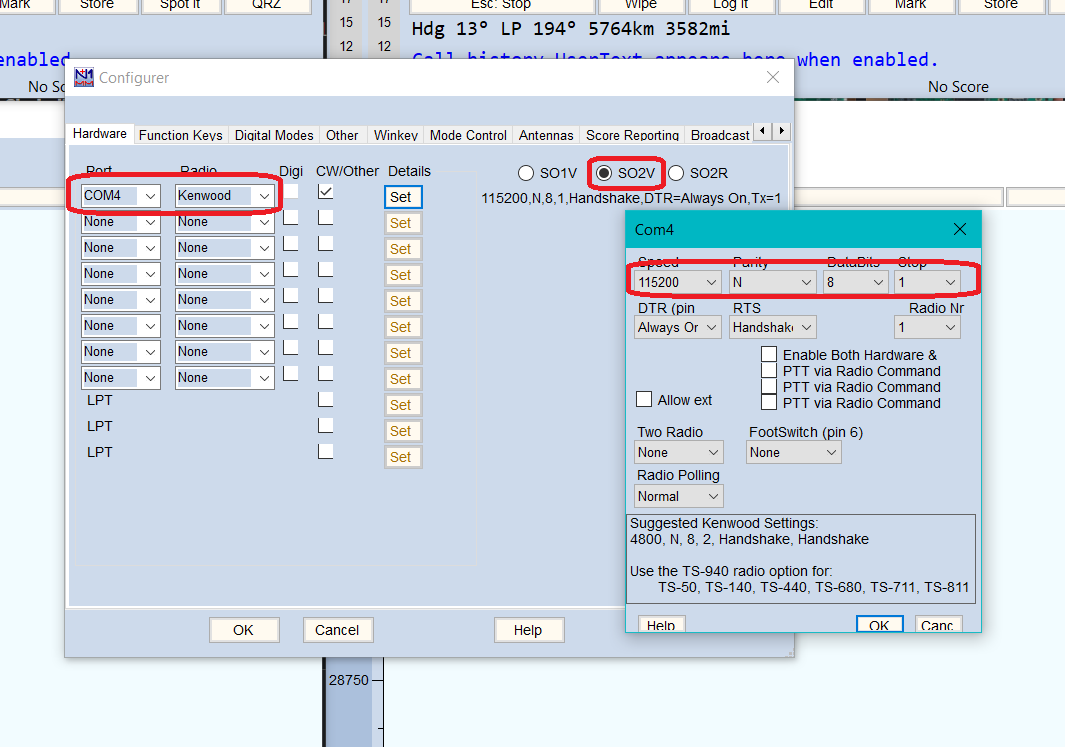Click OK in the Configurer dialog

pos(243,630)
